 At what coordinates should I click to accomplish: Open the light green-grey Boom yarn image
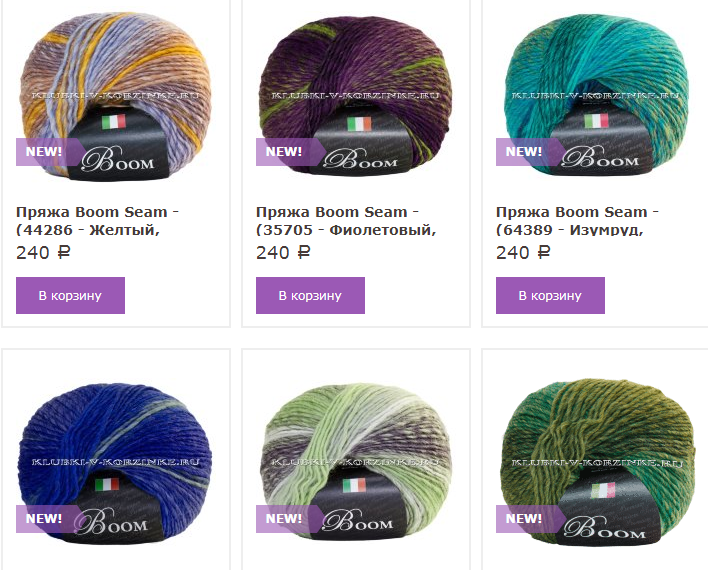(356, 463)
